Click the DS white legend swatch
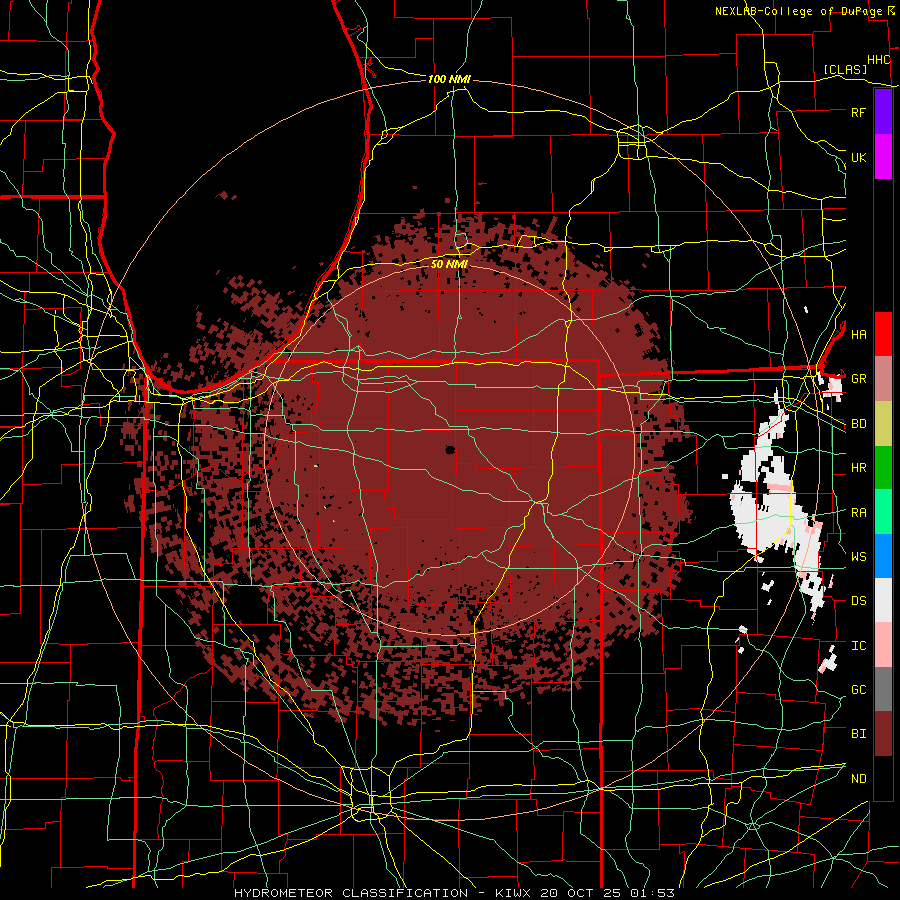Viewport: 900px width, 900px height. pos(883,600)
